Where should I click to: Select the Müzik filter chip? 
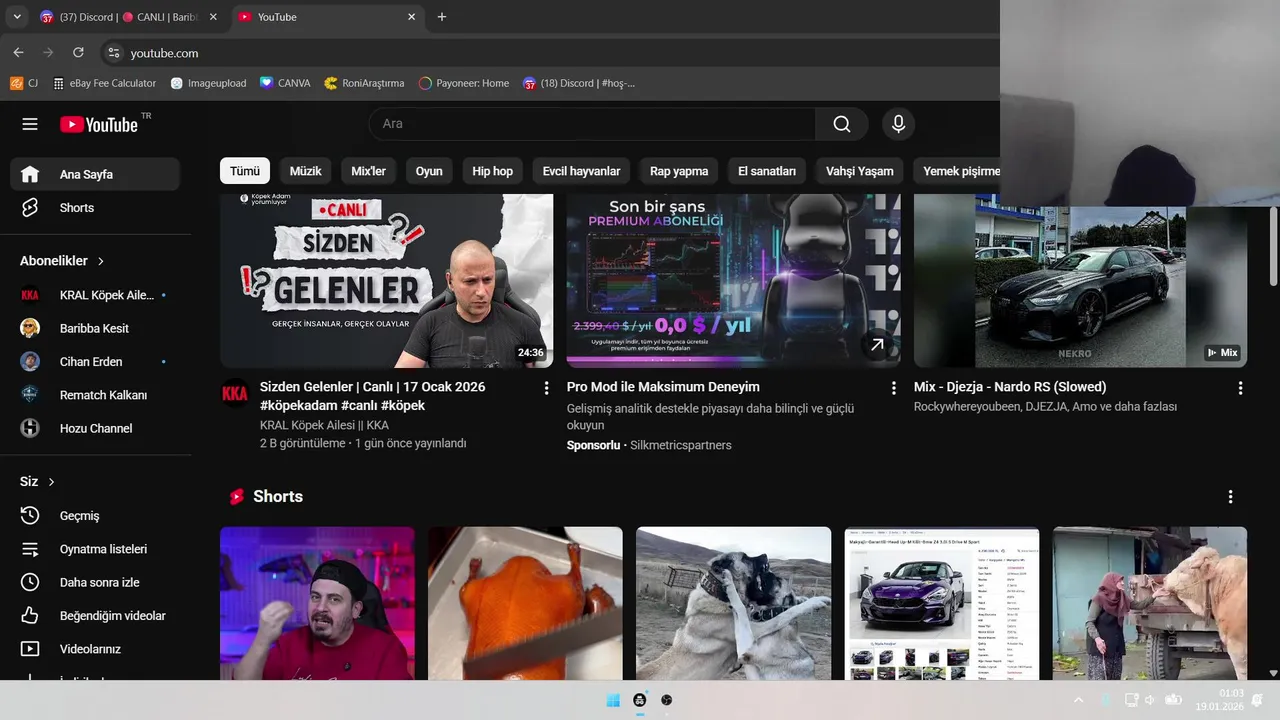306,171
